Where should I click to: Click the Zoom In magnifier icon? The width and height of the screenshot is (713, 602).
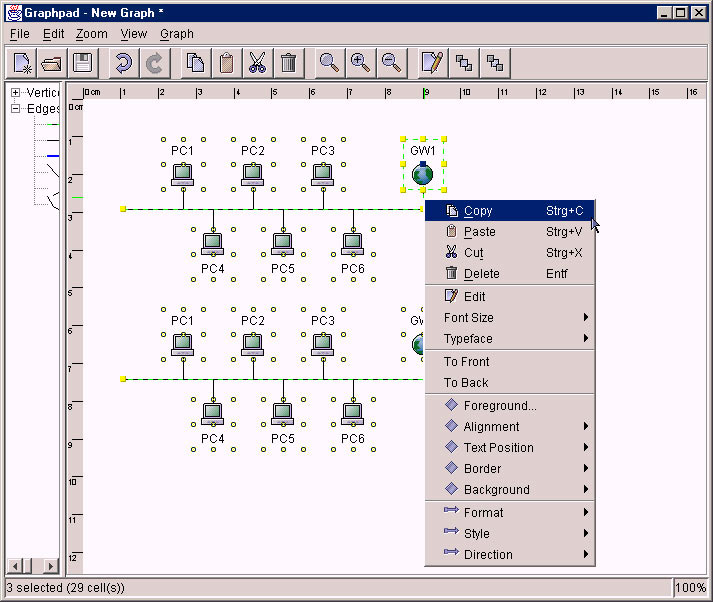coord(360,63)
